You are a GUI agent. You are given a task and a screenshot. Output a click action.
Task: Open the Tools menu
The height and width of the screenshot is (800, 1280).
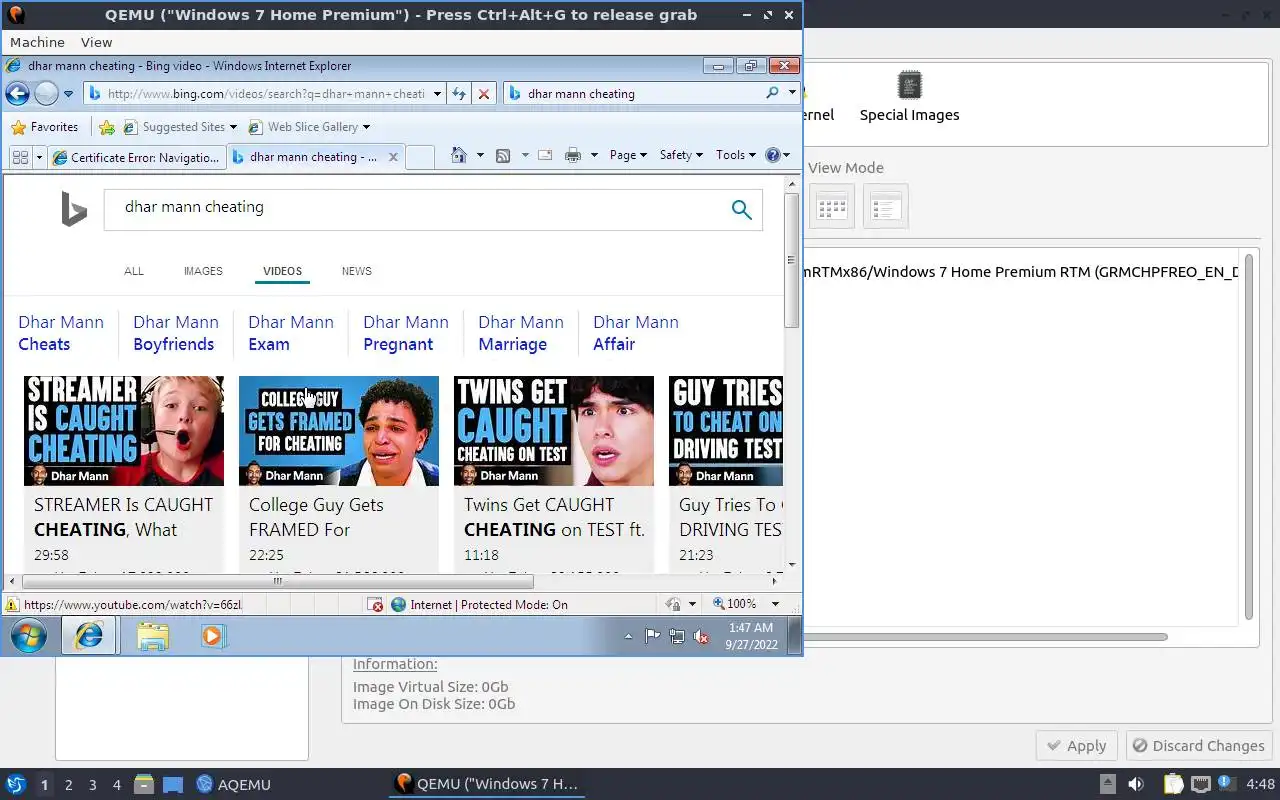pyautogui.click(x=735, y=155)
